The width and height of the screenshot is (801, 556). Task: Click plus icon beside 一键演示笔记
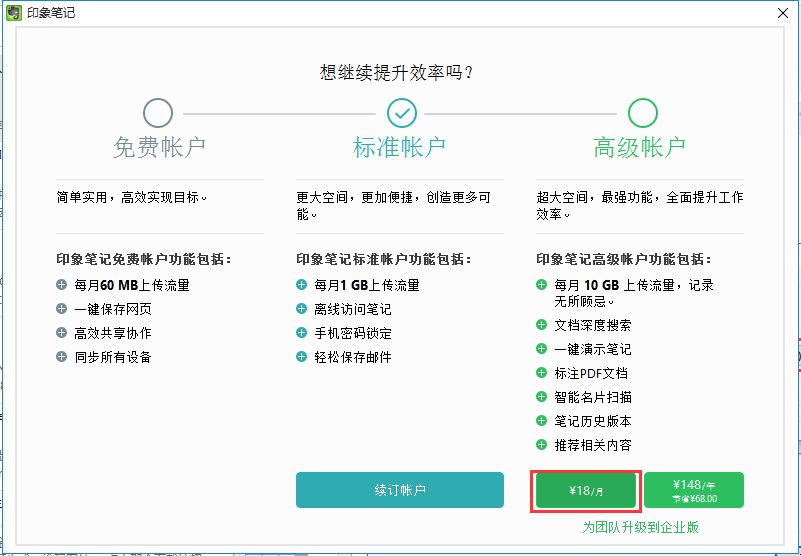pyautogui.click(x=541, y=349)
